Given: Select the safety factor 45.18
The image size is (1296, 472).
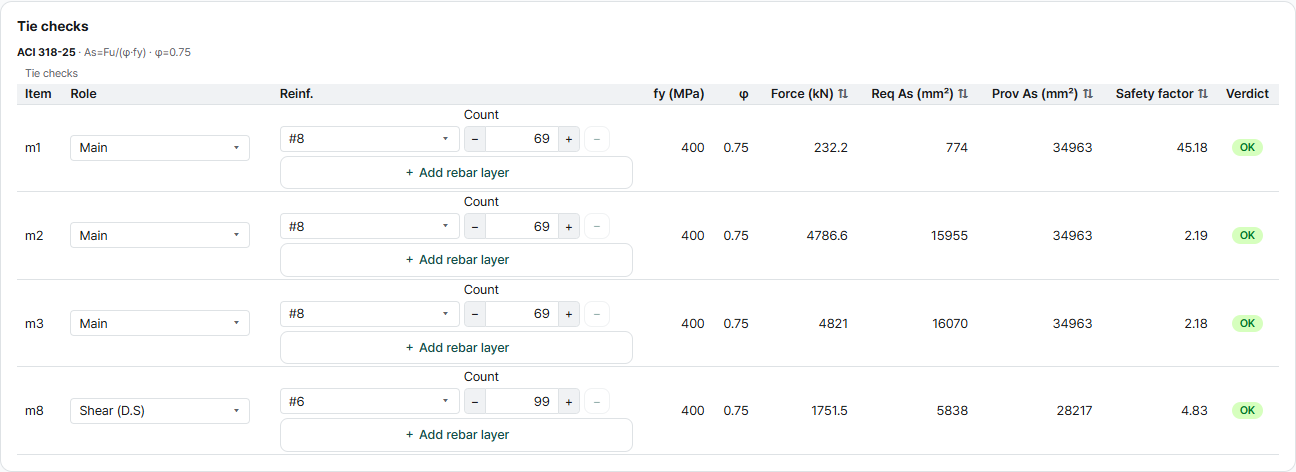Looking at the screenshot, I should (x=1192, y=148).
